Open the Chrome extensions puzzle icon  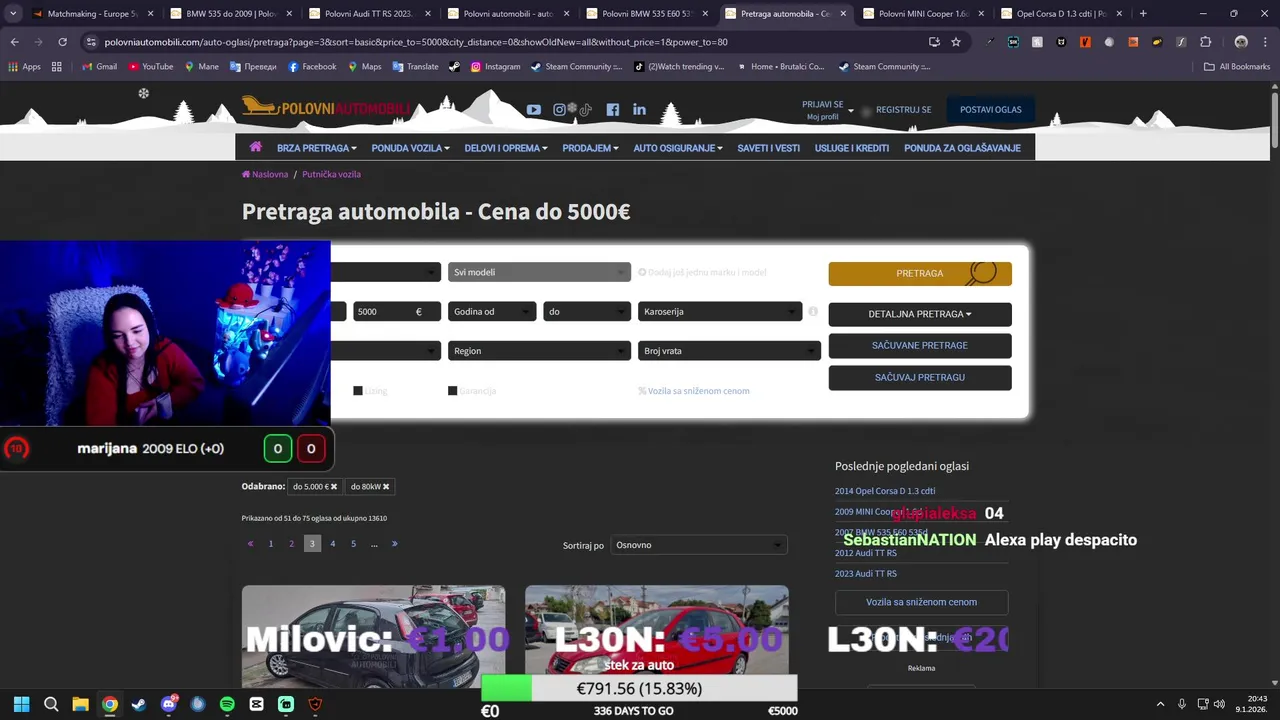click(1205, 42)
